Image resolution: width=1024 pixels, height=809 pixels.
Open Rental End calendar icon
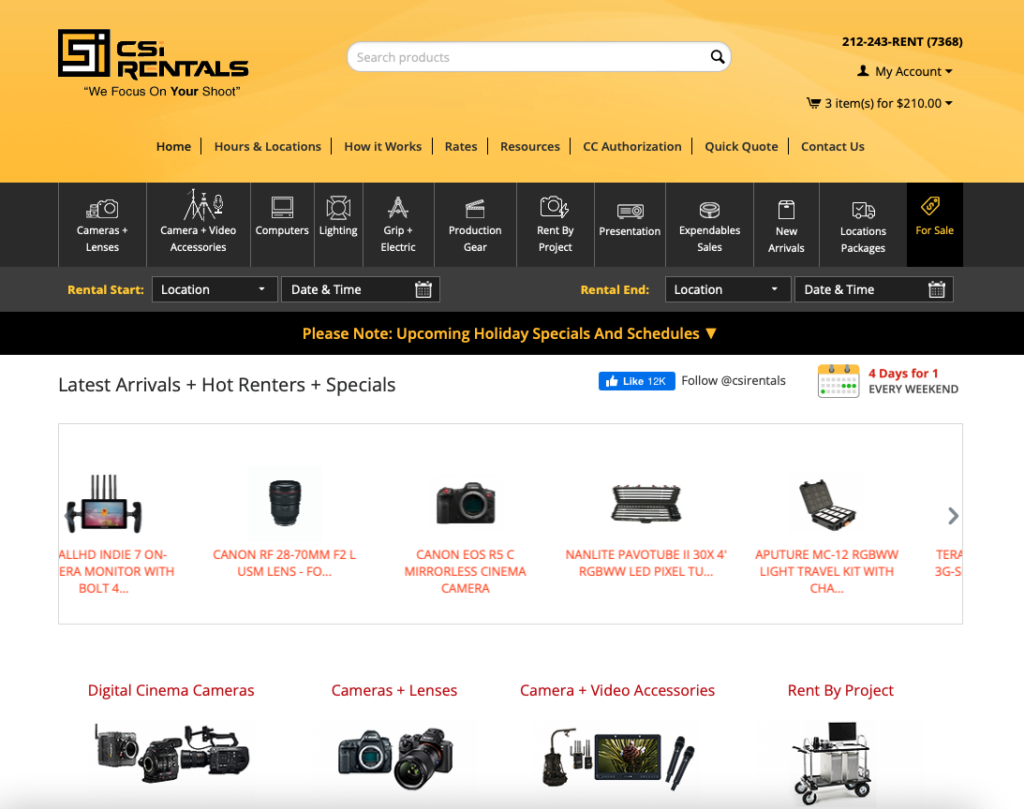(936, 289)
